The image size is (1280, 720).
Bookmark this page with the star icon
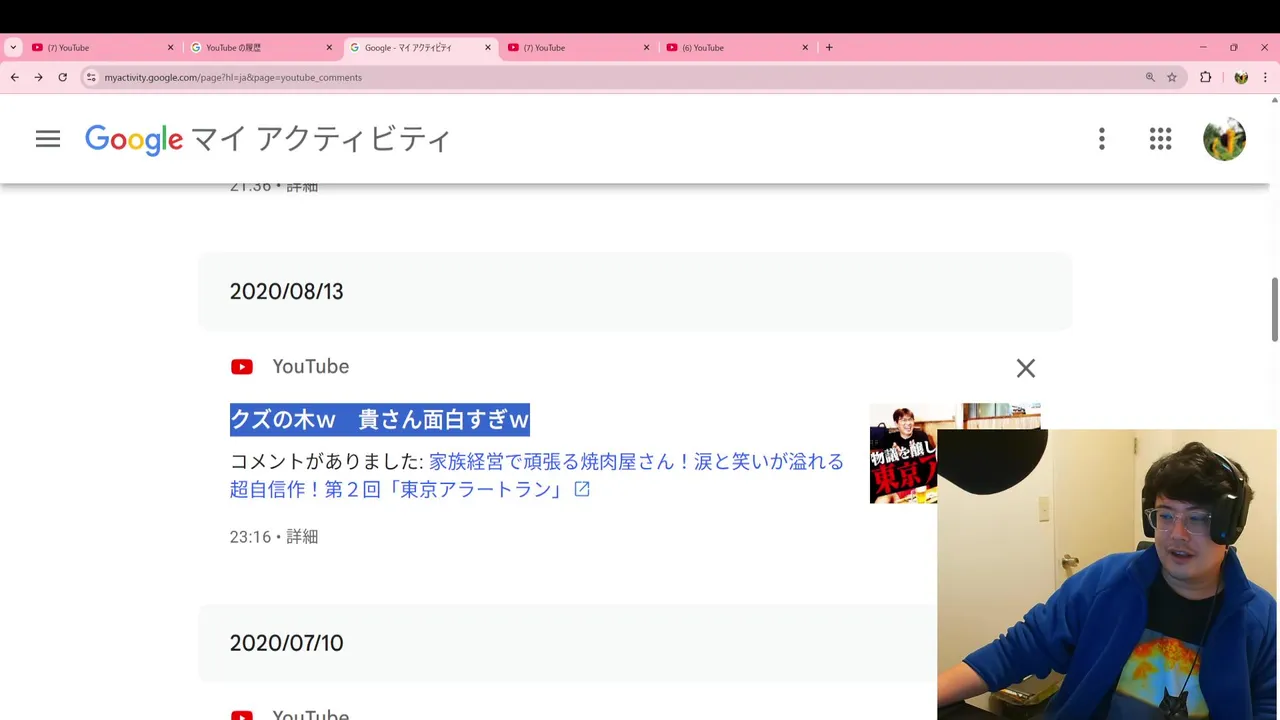pos(1172,77)
